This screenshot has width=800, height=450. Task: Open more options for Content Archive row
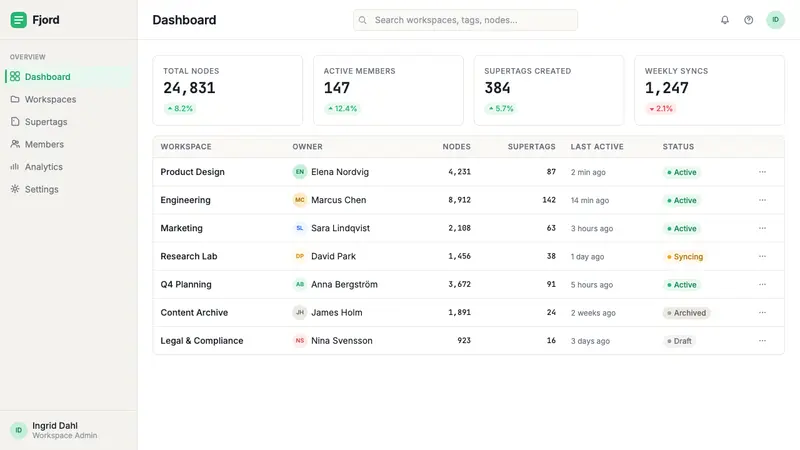762,312
